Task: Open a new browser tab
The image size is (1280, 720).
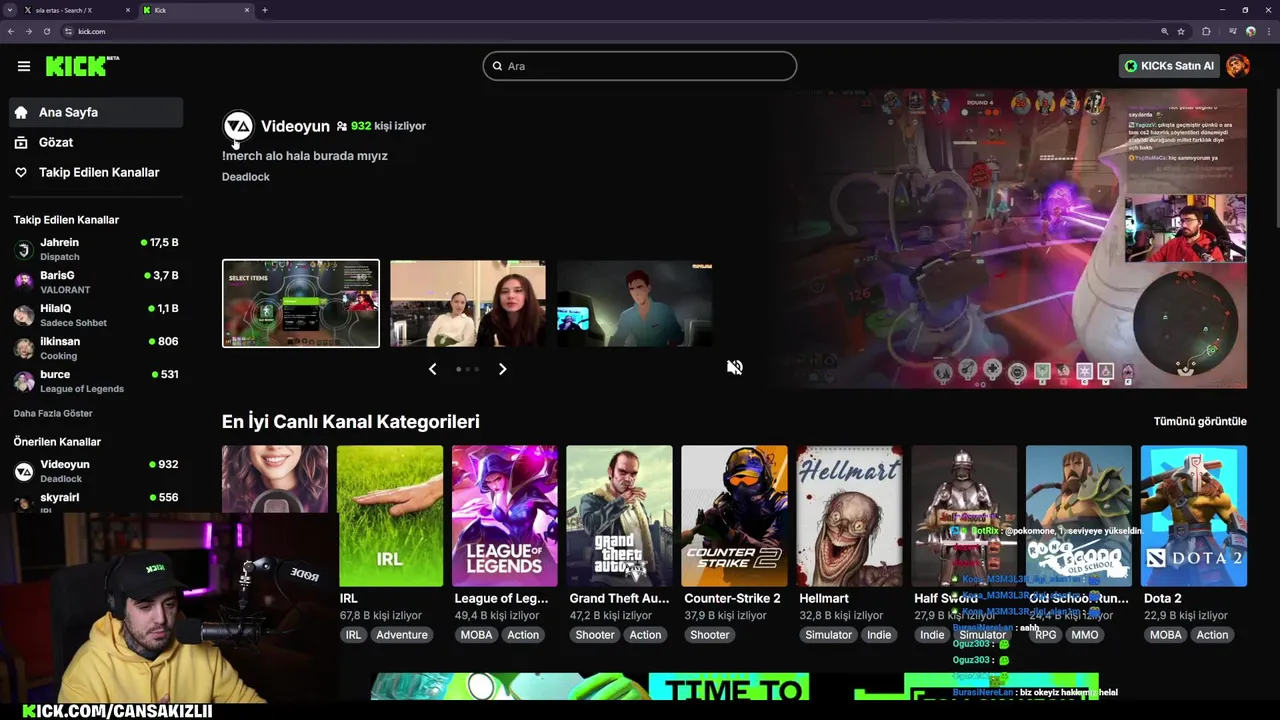Action: pos(265,10)
